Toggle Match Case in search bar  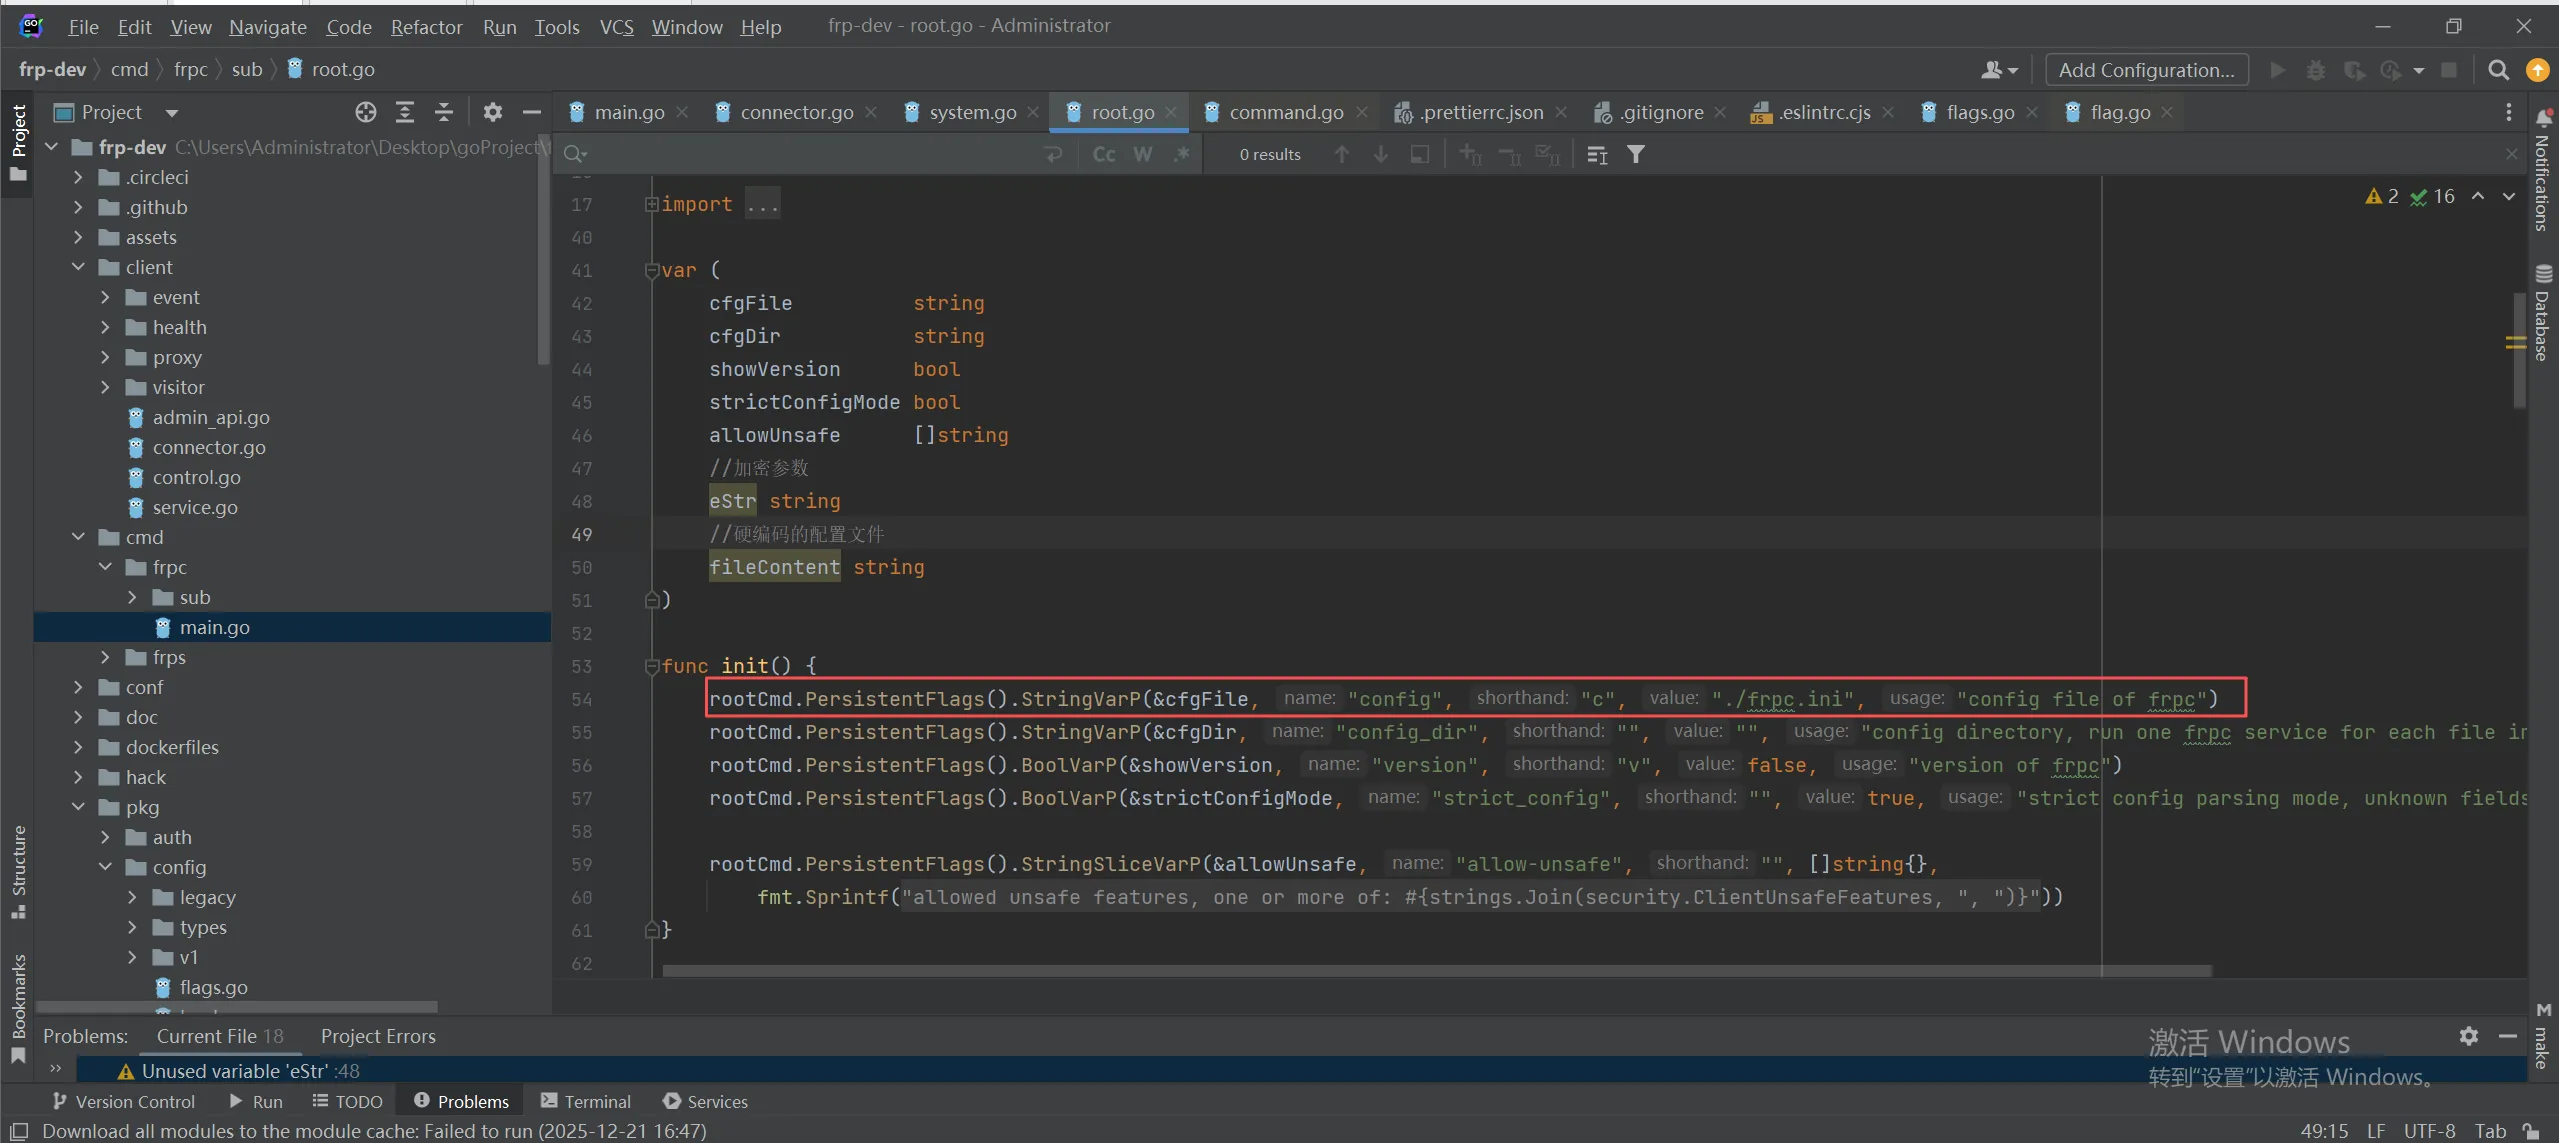coord(1104,154)
